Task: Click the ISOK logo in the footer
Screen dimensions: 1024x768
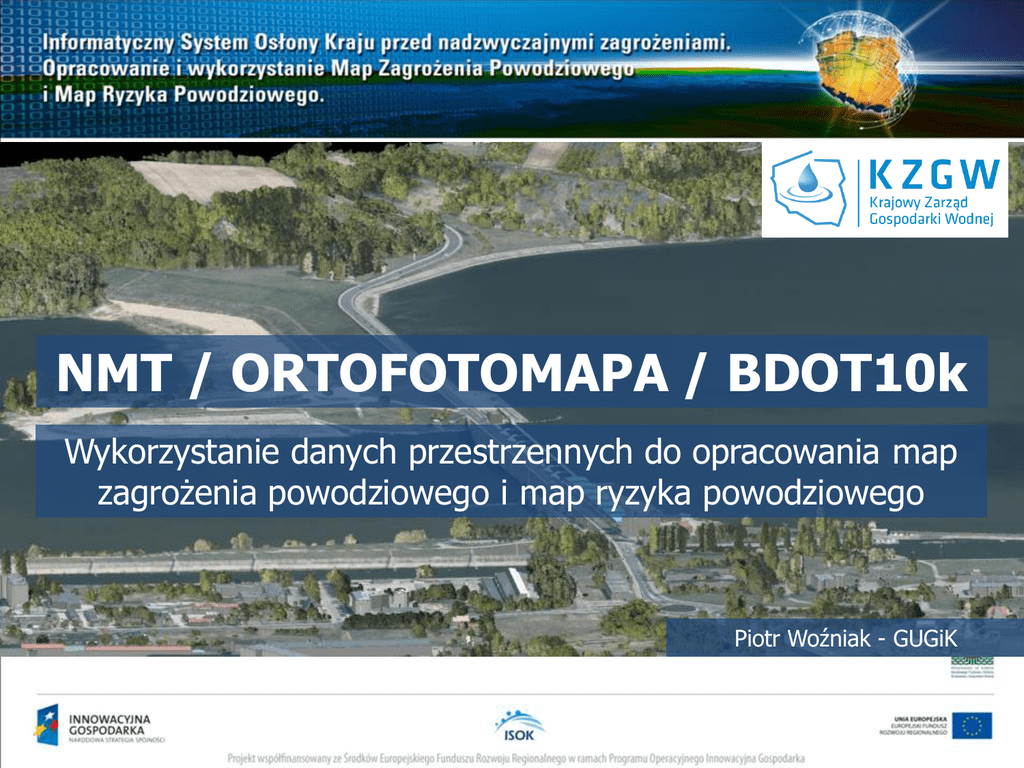Action: tap(519, 724)
